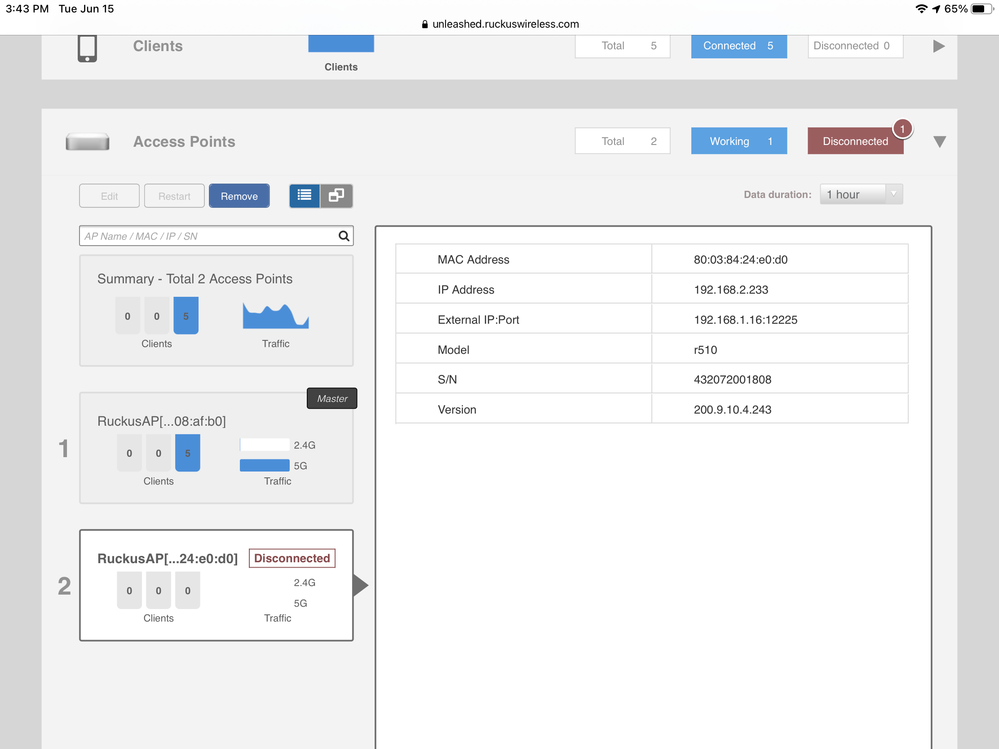Click the lock icon in address bar
999x749 pixels.
pyautogui.click(x=425, y=25)
